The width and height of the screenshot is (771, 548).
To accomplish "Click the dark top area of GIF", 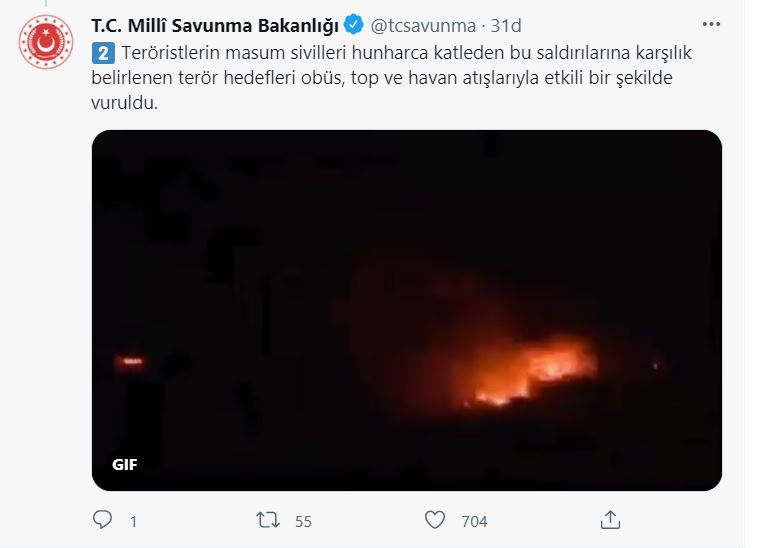I will tap(407, 187).
